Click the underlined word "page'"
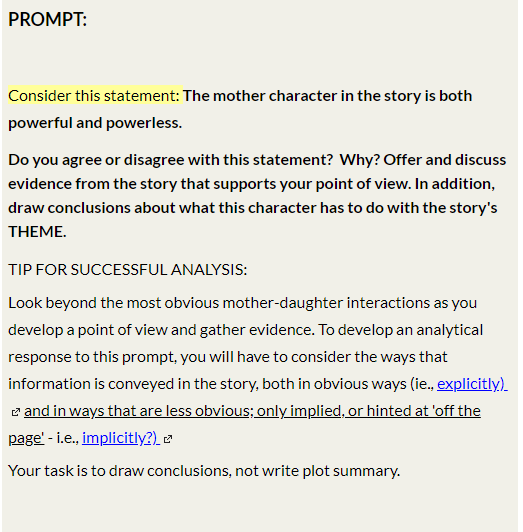523x532 pixels. [26, 438]
